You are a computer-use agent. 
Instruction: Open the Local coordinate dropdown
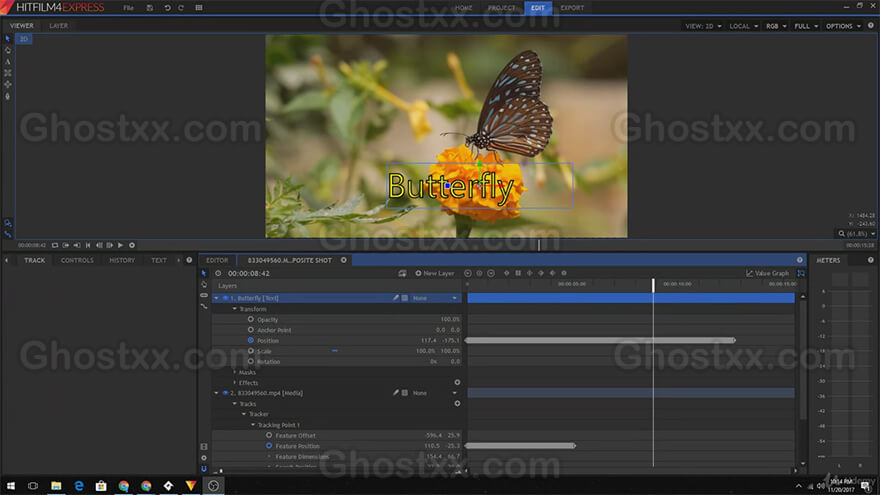click(x=744, y=26)
